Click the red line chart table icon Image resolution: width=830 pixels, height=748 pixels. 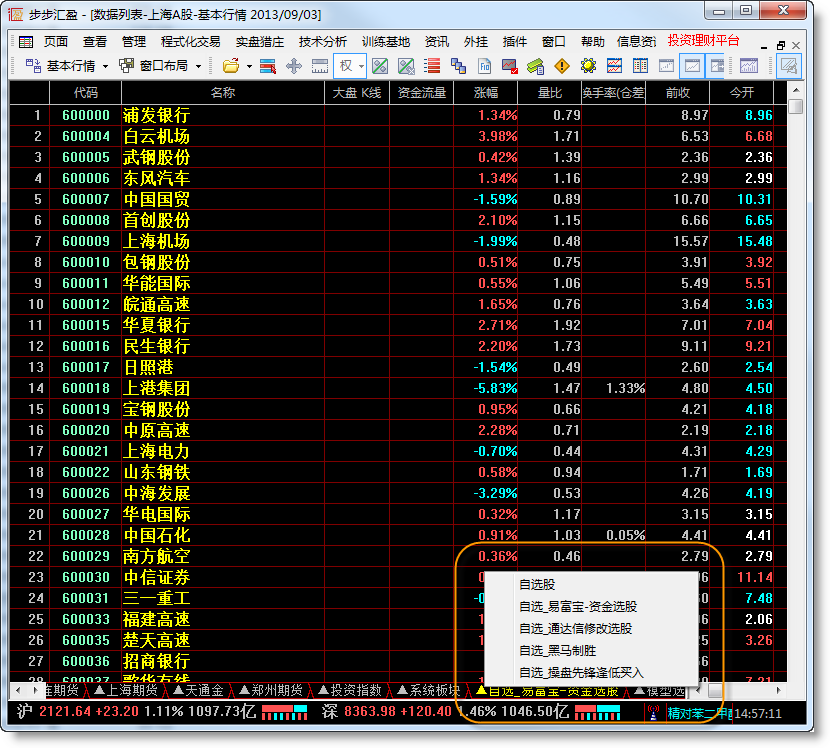click(614, 66)
